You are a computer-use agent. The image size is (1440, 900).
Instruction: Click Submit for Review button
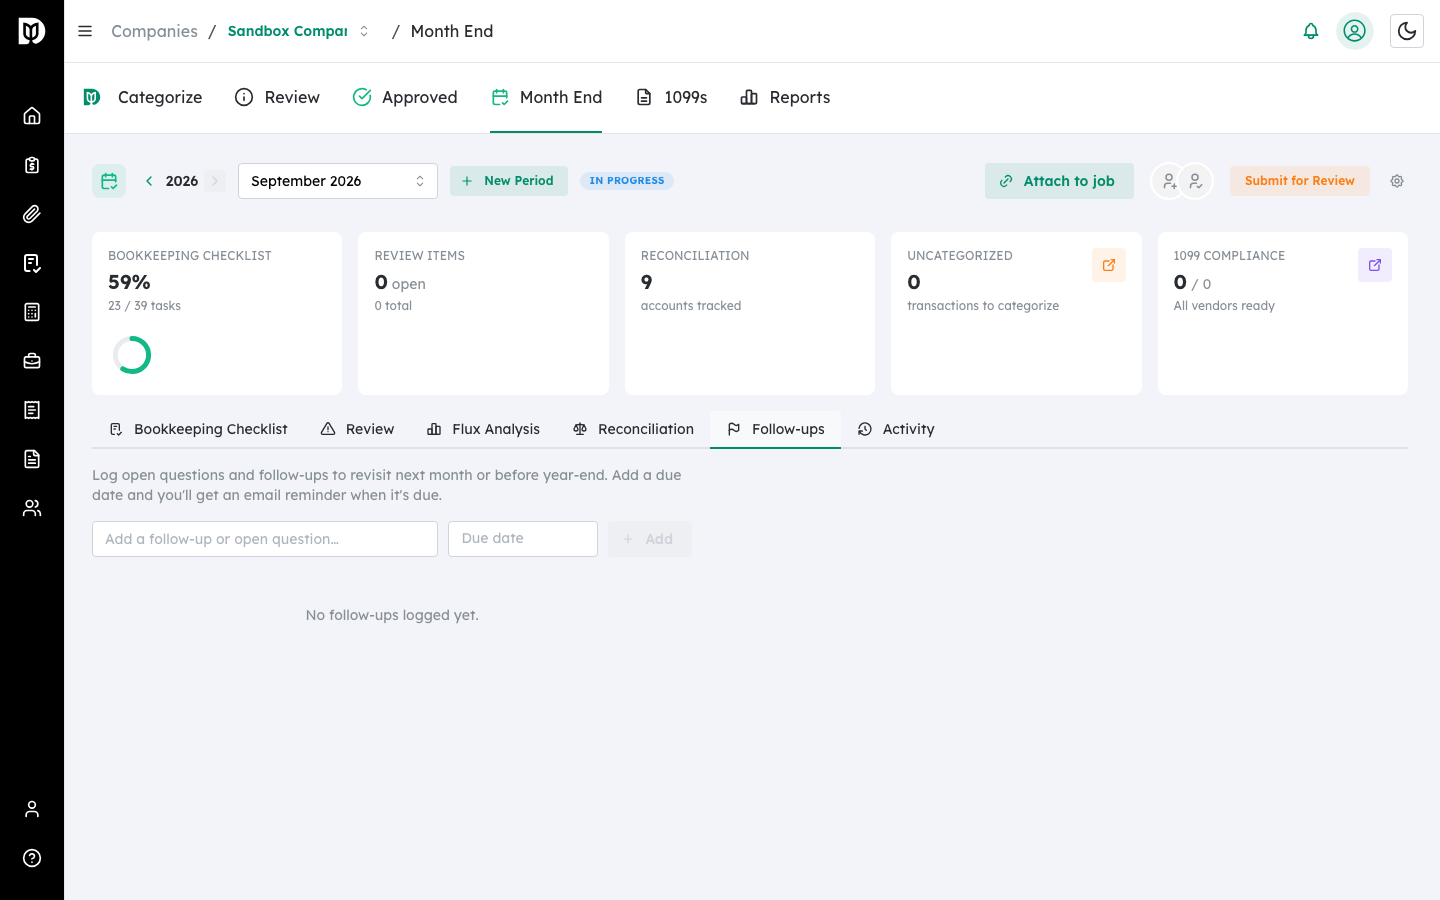point(1300,181)
